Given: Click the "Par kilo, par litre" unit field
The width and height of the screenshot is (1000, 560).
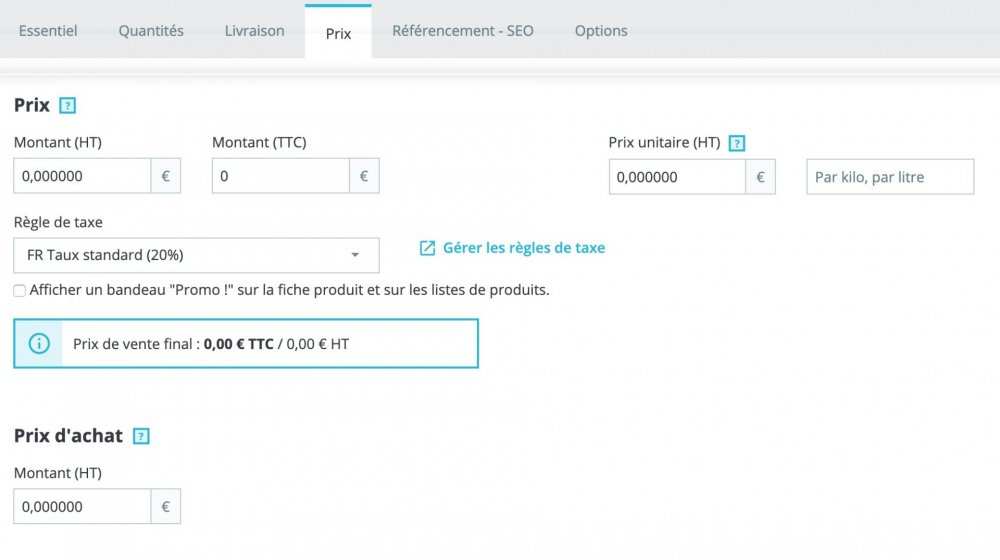Looking at the screenshot, I should click(889, 177).
